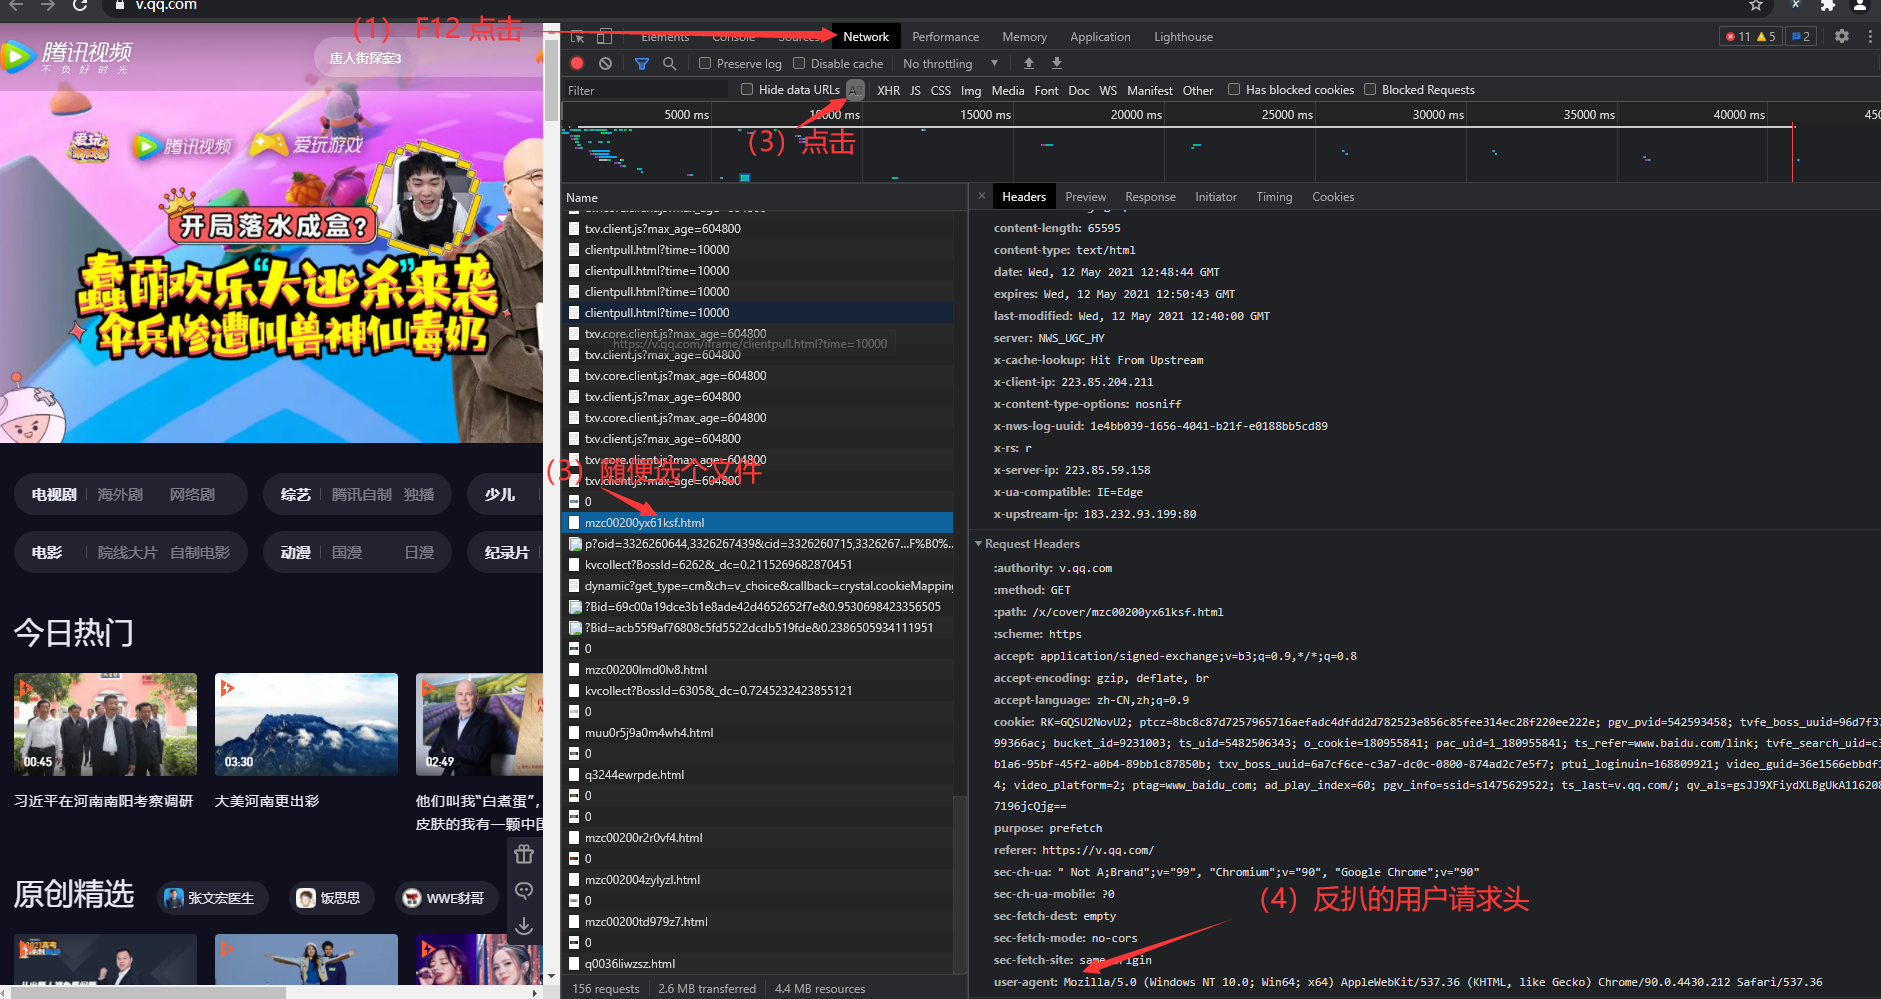Switch to the Preview tab

(1086, 197)
